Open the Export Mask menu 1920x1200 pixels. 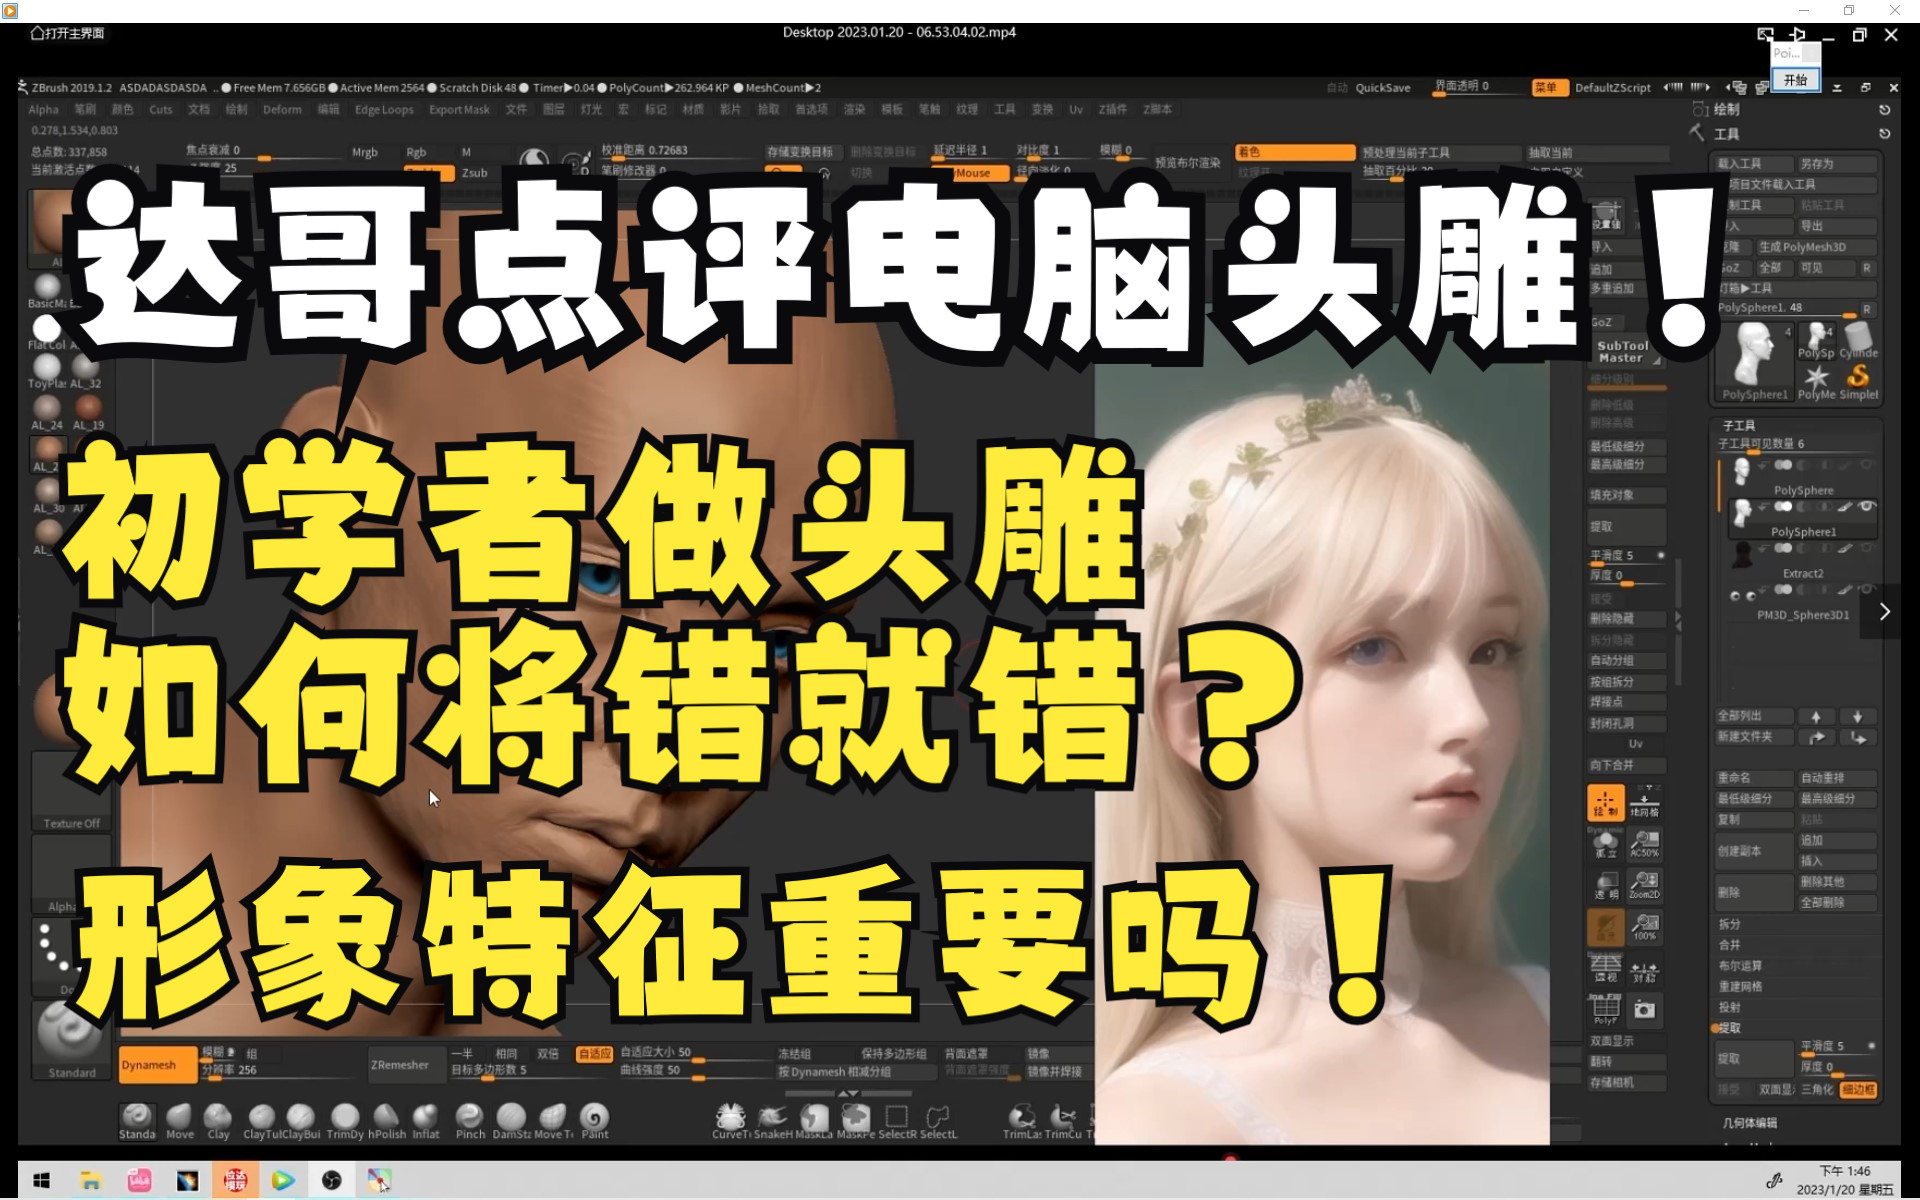pyautogui.click(x=459, y=110)
